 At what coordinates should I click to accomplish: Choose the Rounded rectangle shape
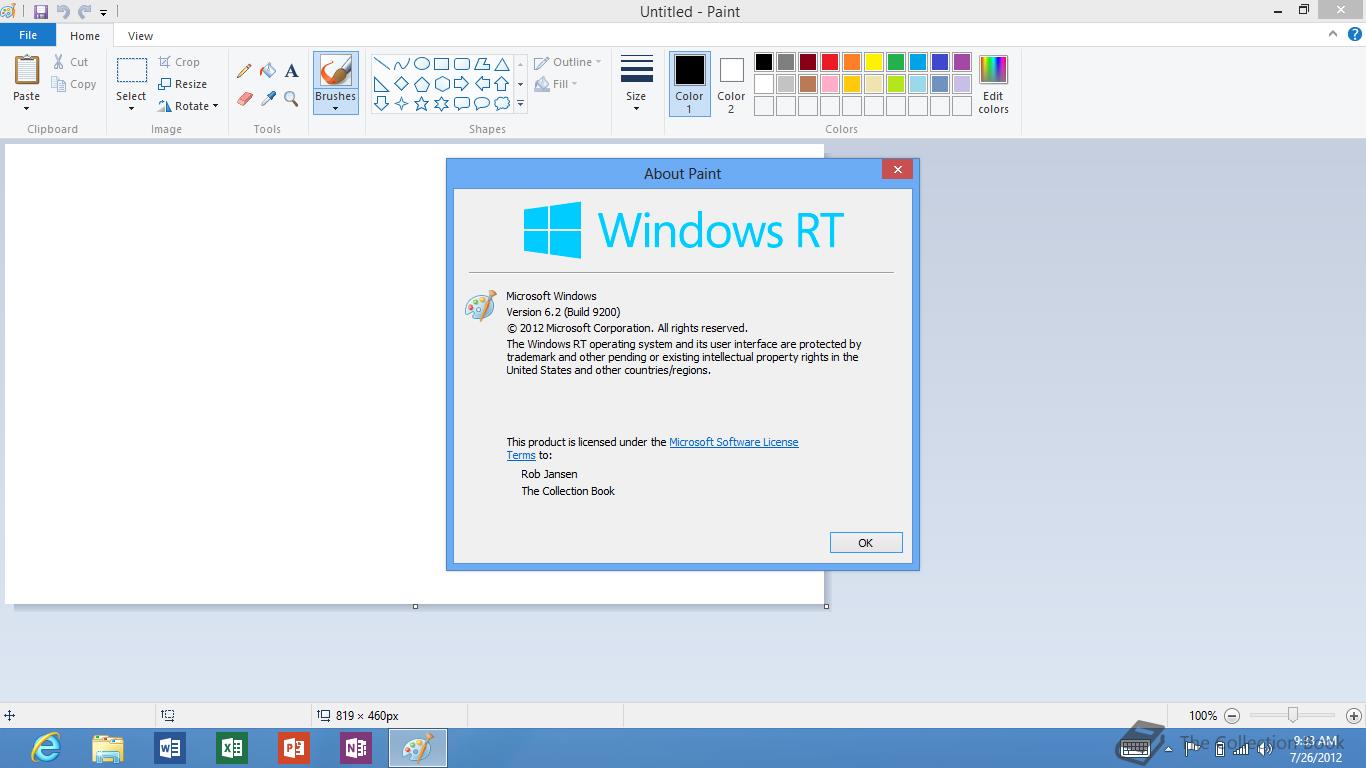(x=461, y=64)
